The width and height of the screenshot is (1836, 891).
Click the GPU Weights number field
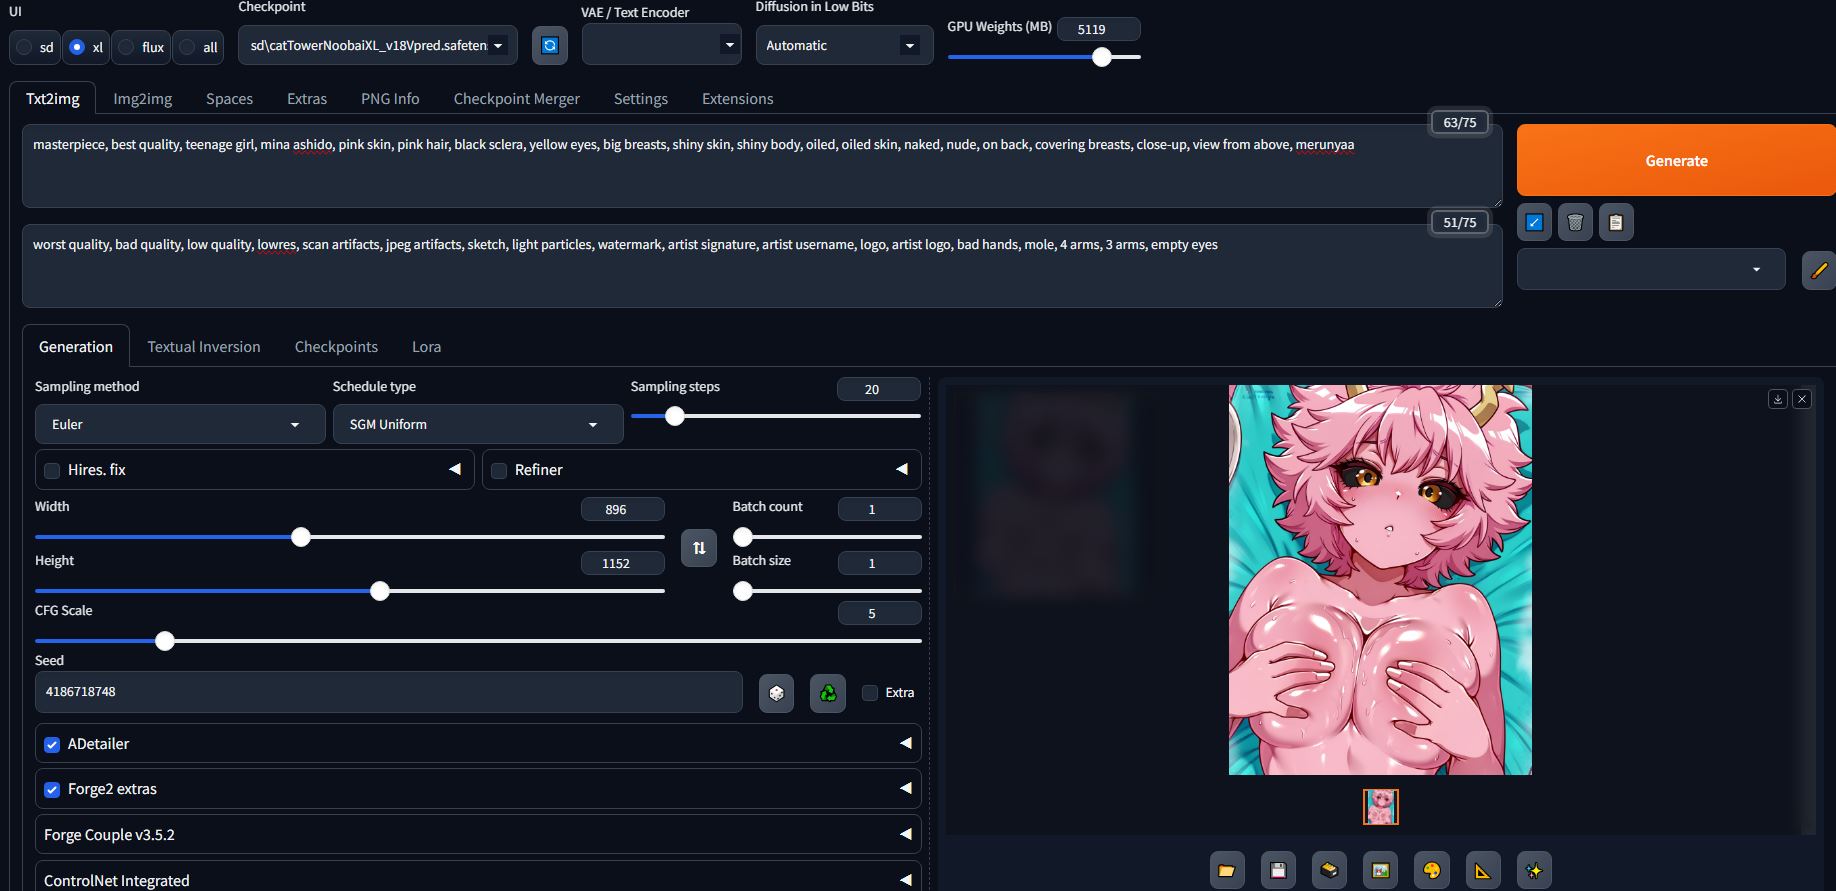click(x=1098, y=29)
